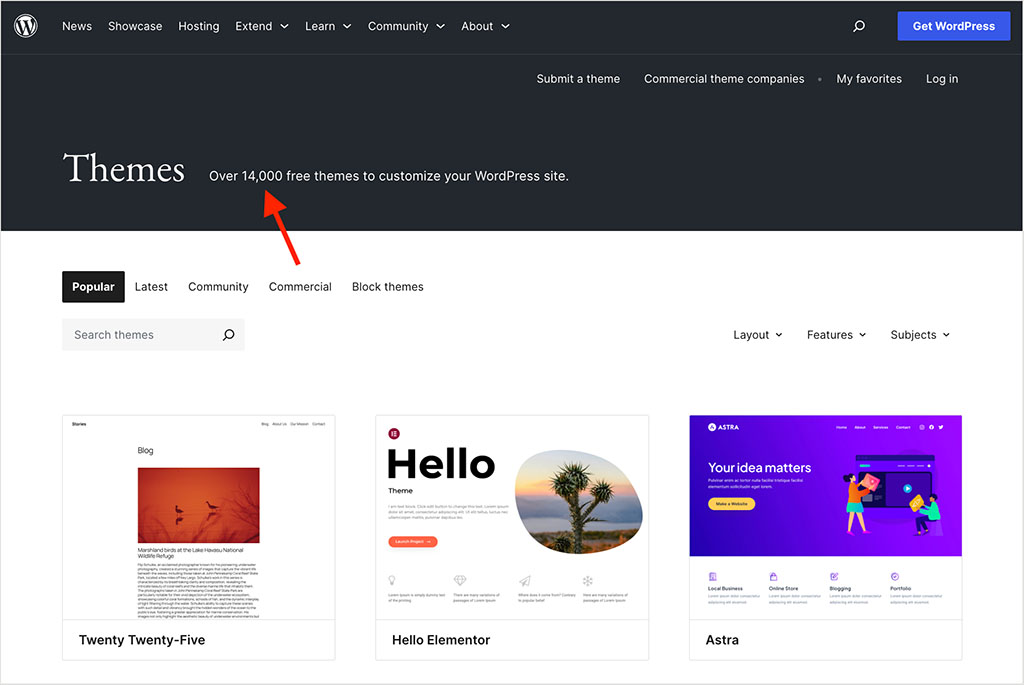Open the Subjects filter dropdown

[x=919, y=334]
